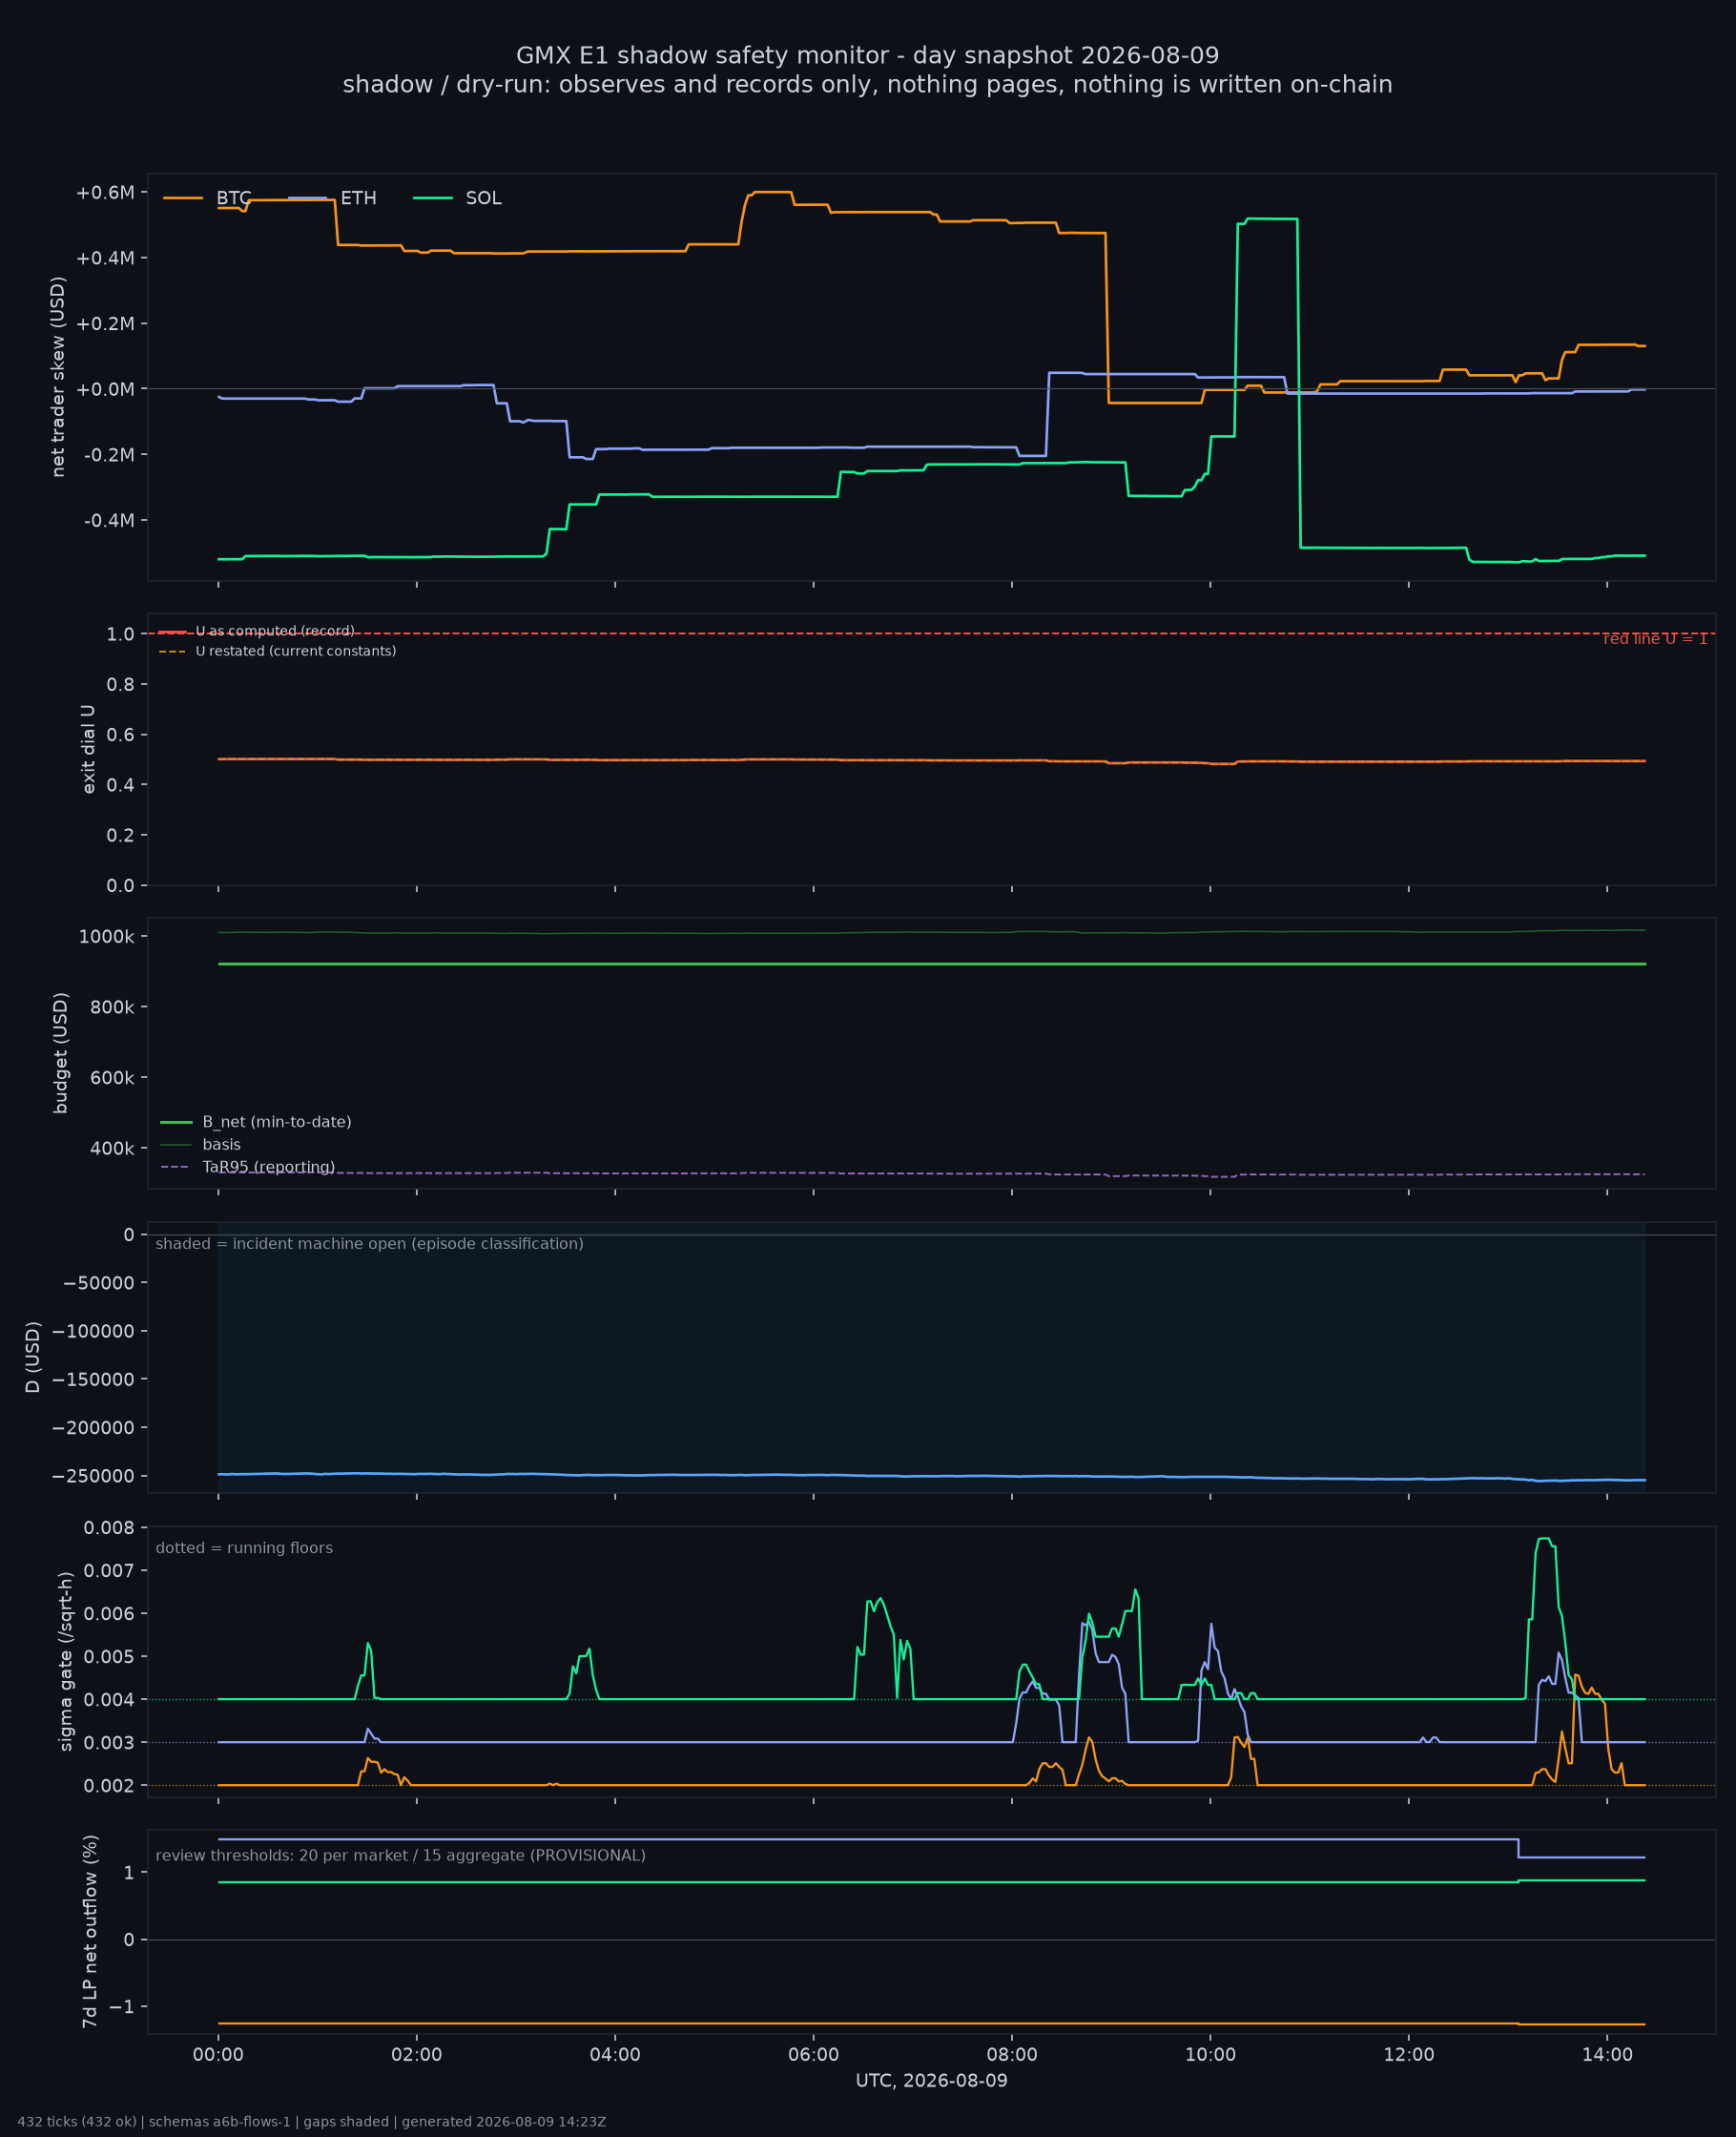This screenshot has width=1736, height=2137.
Task: Select the "BTC" legend label
Action: coord(234,198)
